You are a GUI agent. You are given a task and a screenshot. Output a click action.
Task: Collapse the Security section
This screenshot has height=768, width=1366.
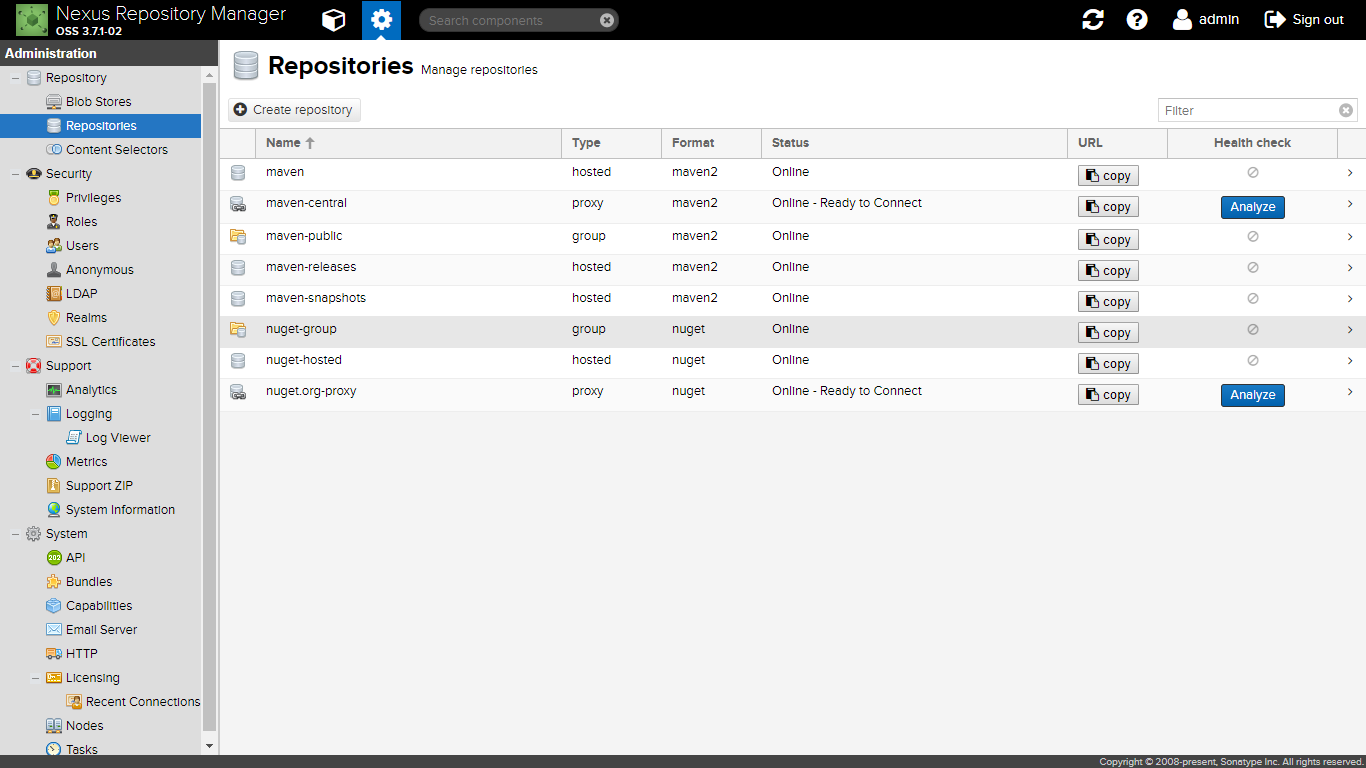point(14,173)
